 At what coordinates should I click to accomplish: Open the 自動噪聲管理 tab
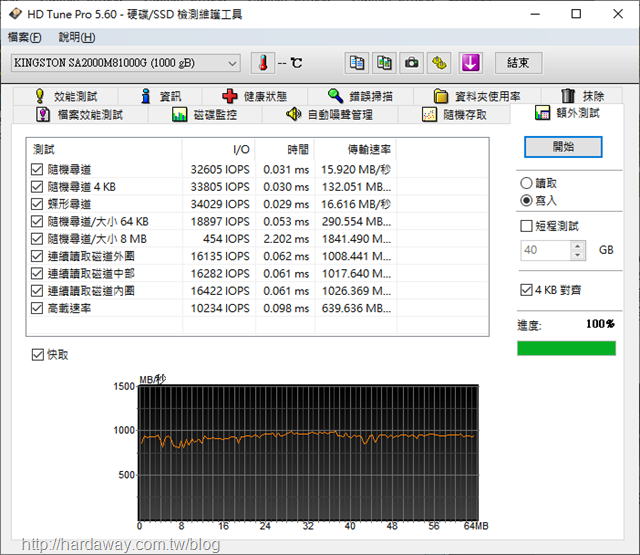(330, 115)
